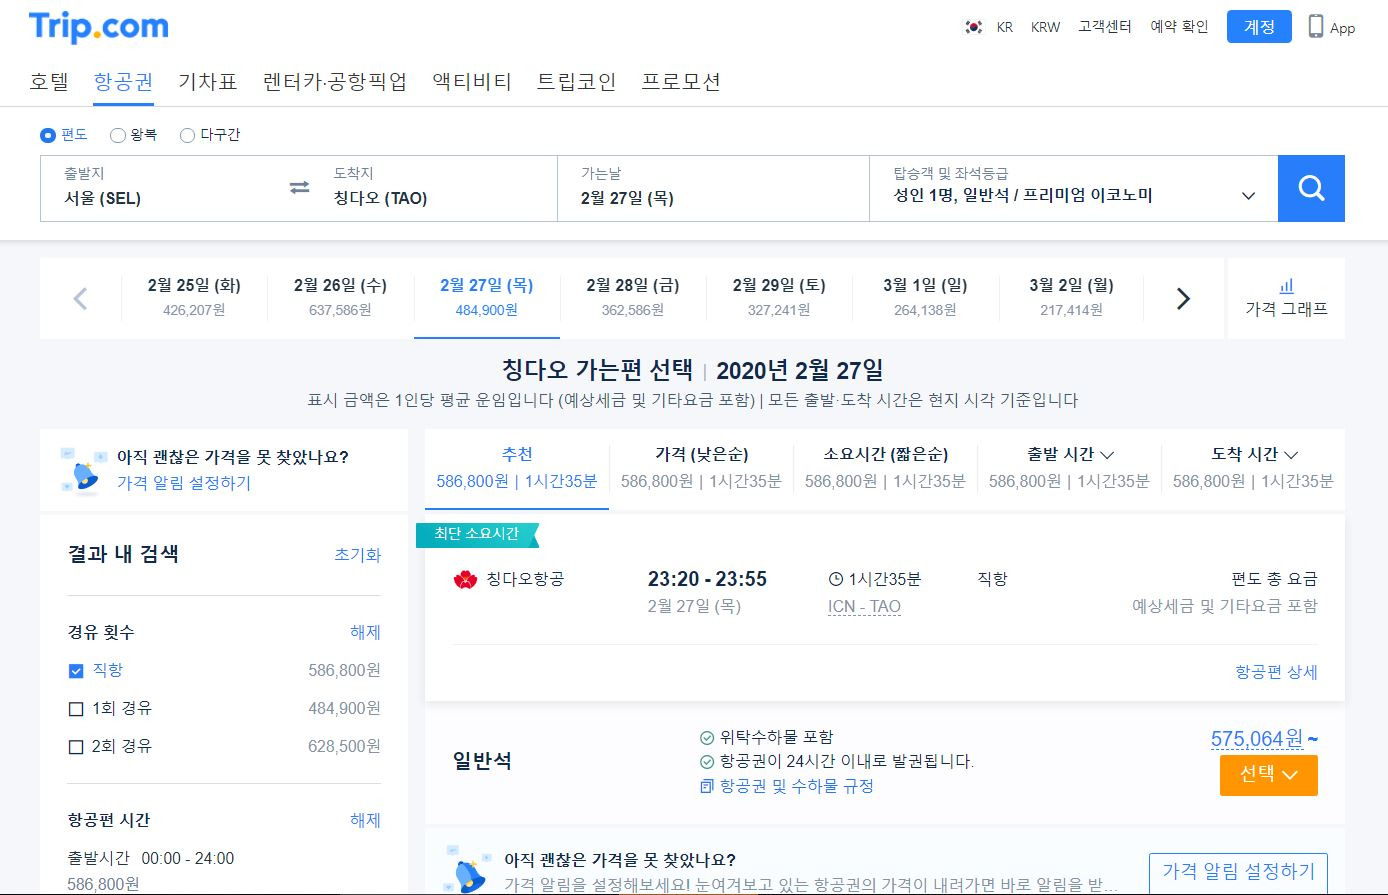Click the Qingdao Airlines logo icon
The height and width of the screenshot is (895, 1388).
pyautogui.click(x=466, y=579)
